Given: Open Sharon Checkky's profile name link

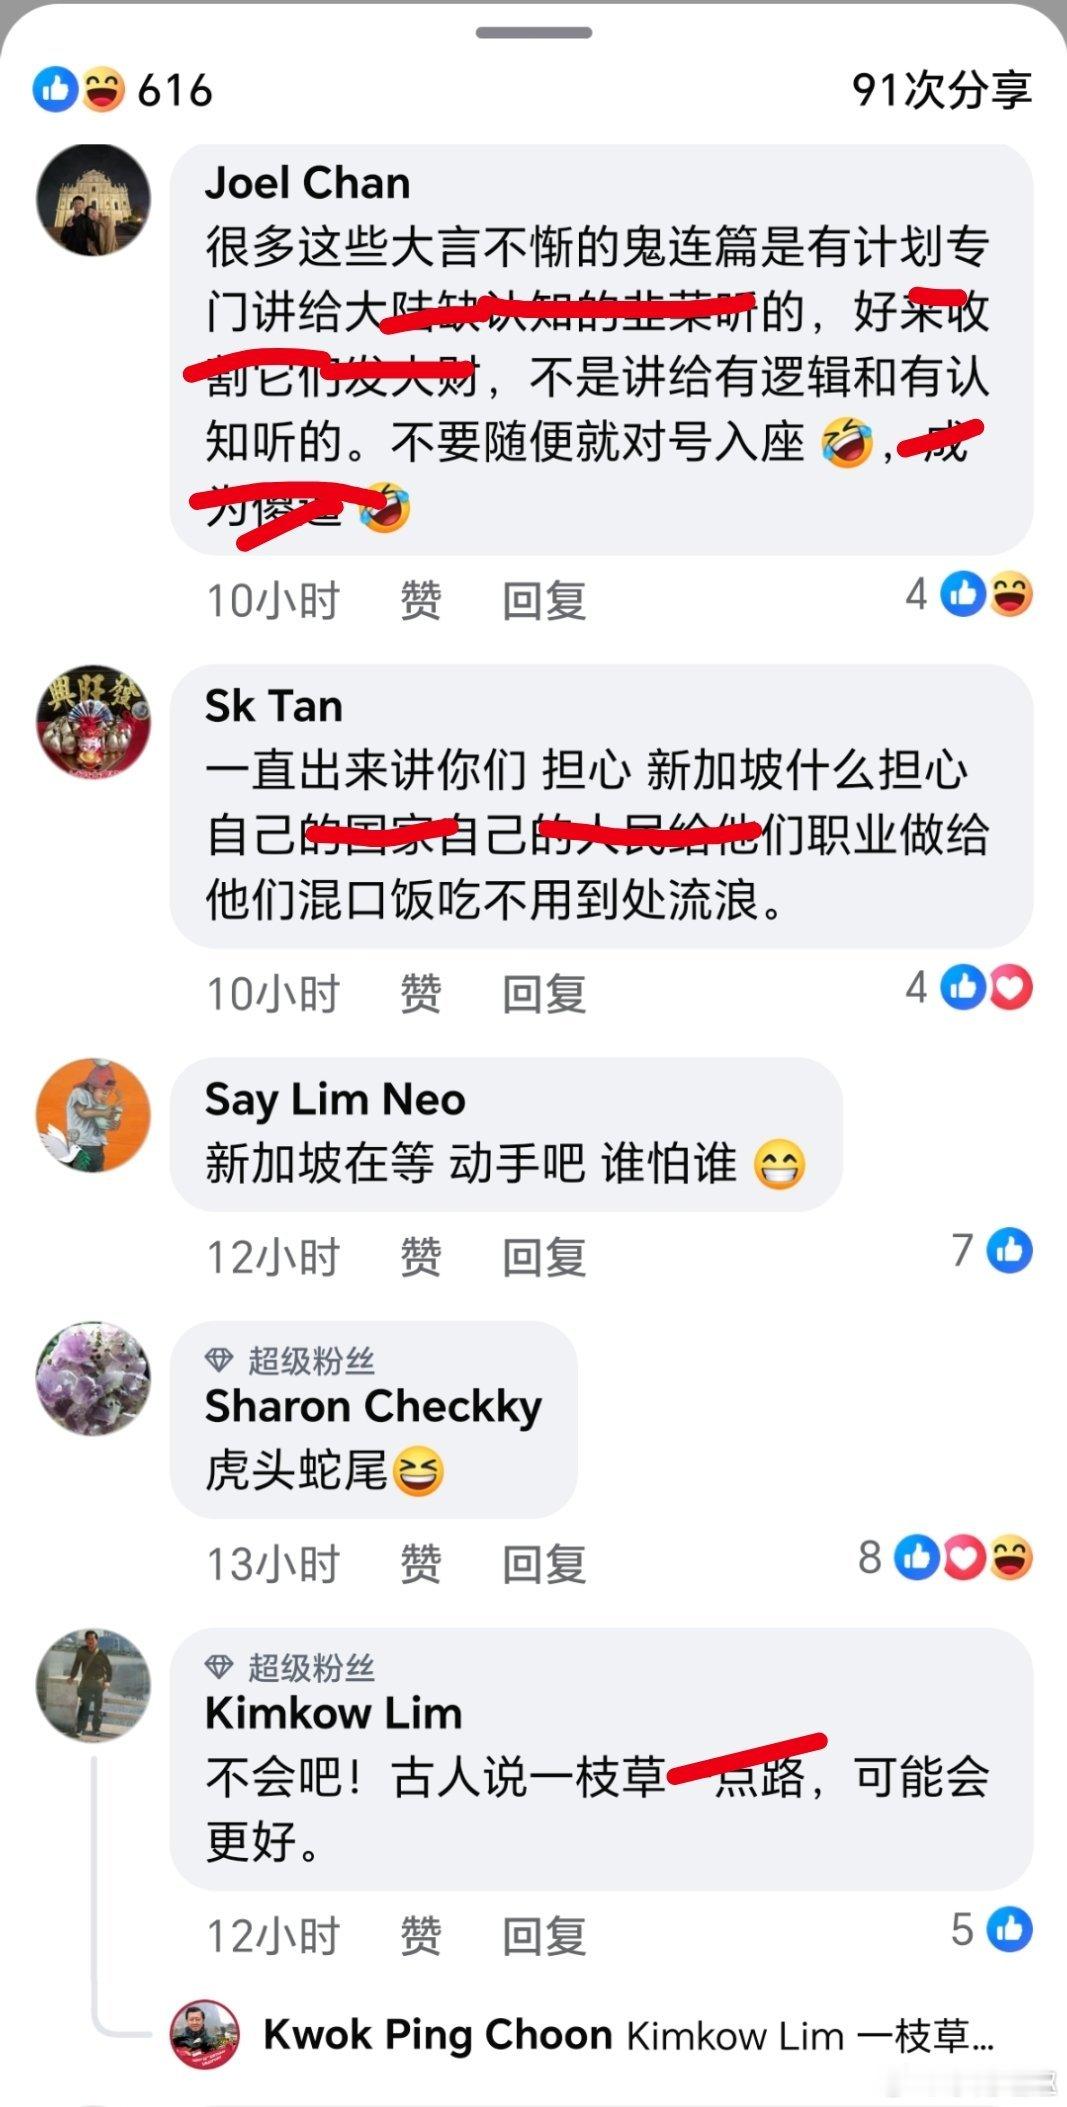Looking at the screenshot, I should point(373,1406).
